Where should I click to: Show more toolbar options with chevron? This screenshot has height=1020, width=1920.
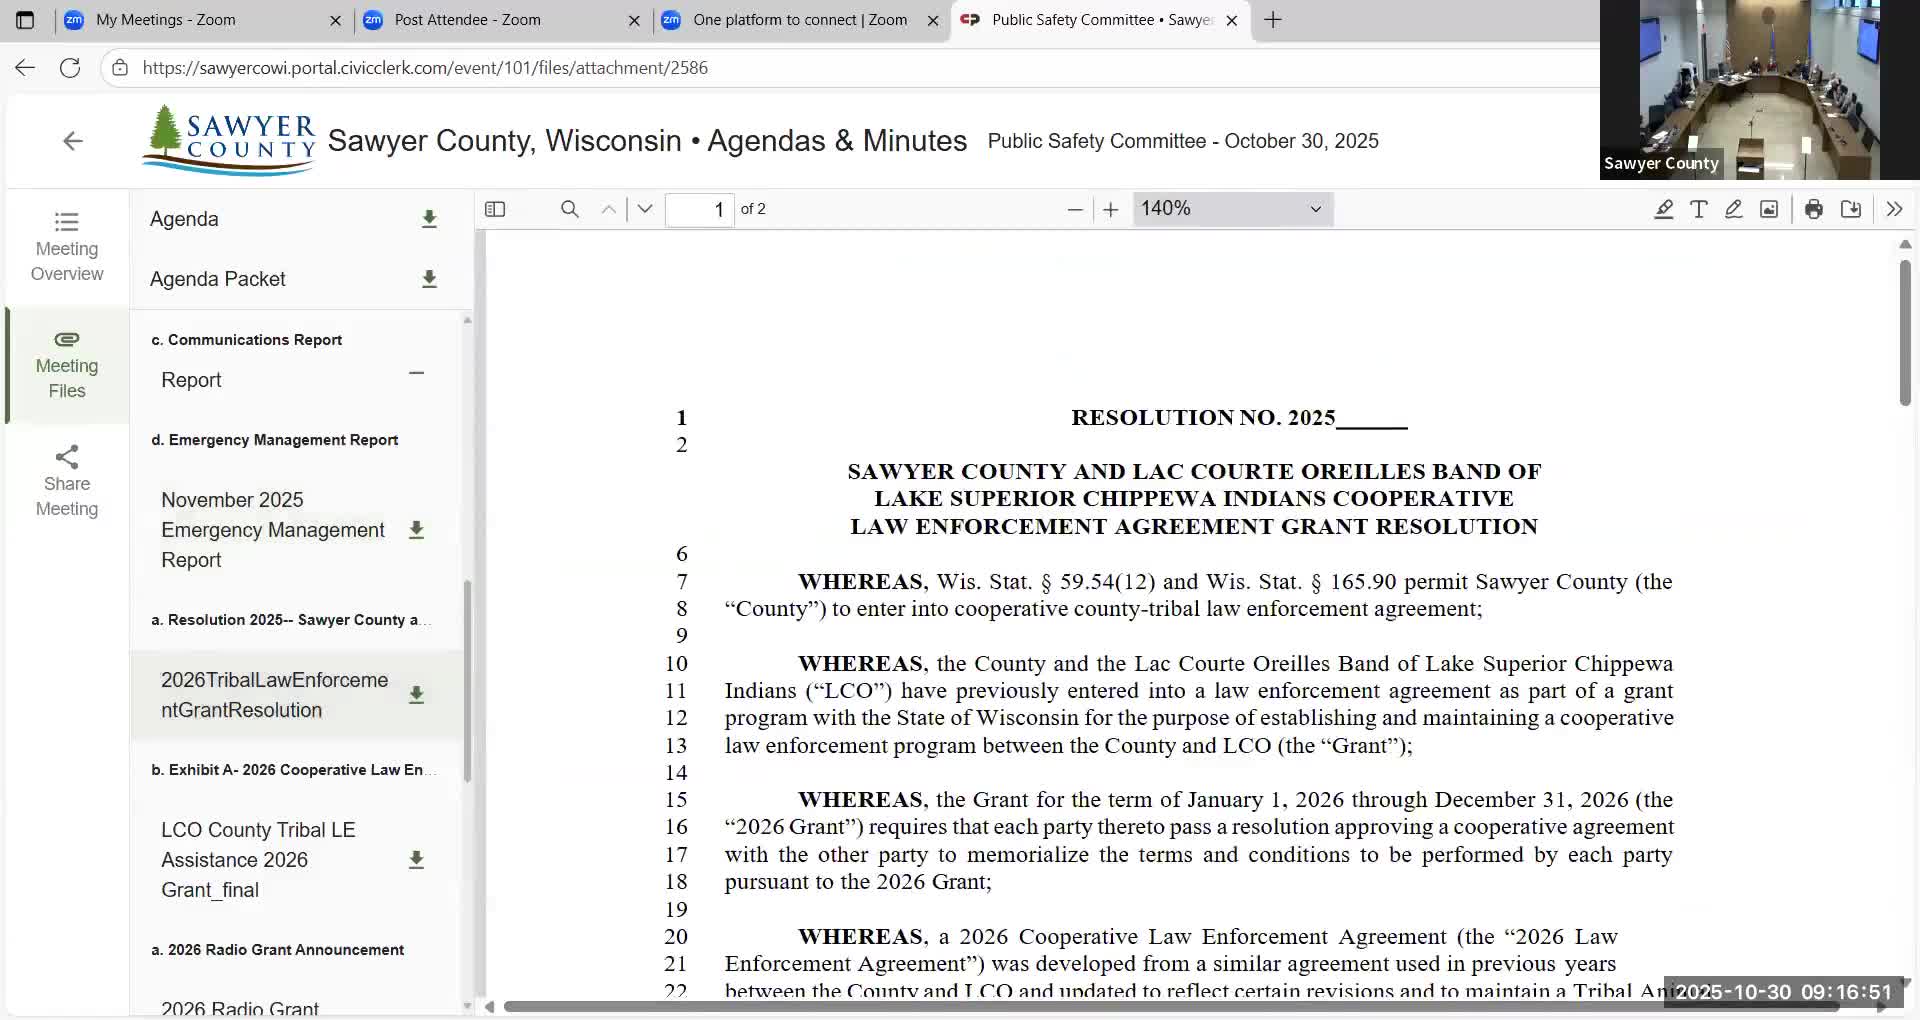coord(1893,209)
